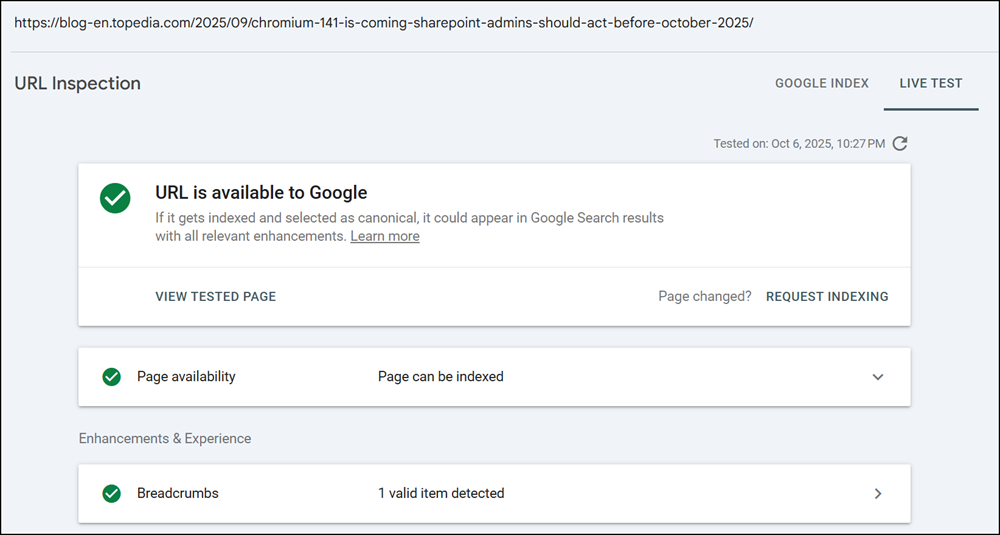Click the inspected URL at the top

point(383,21)
